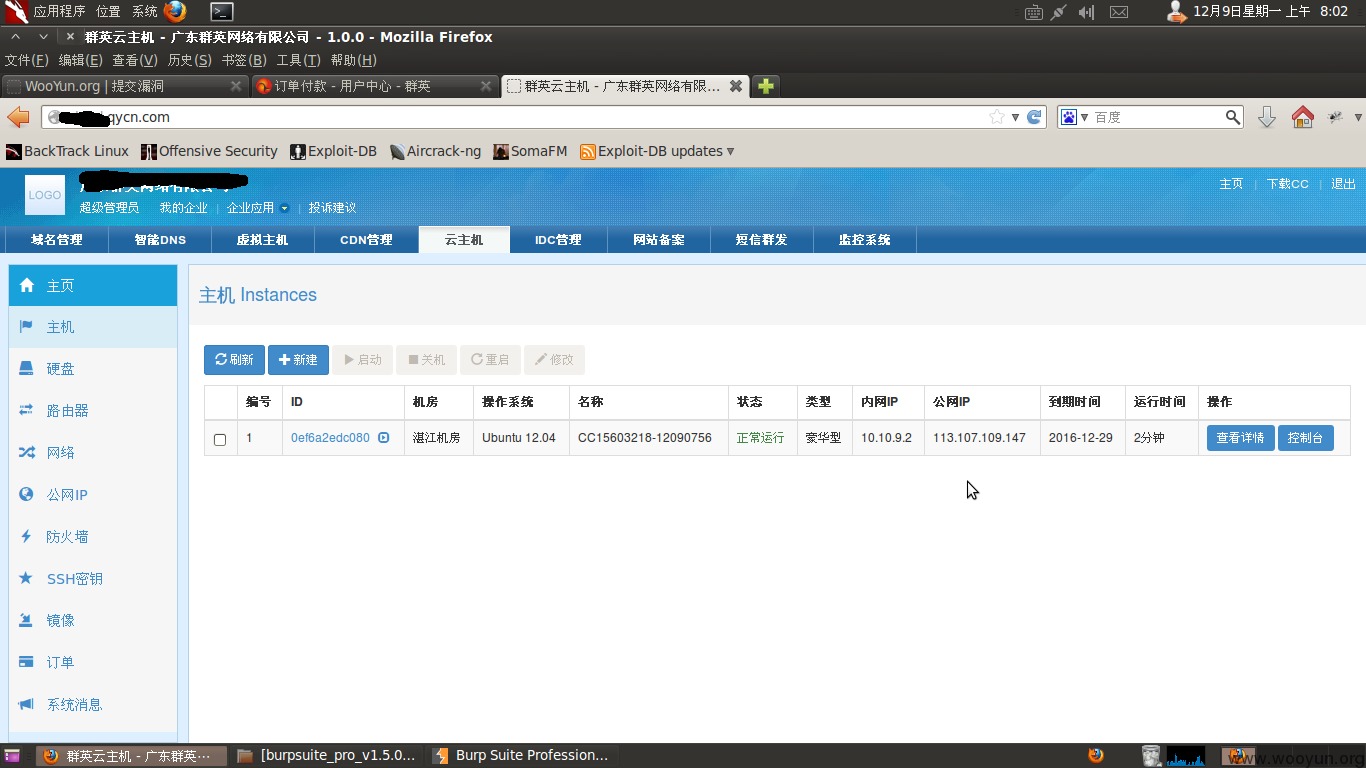The height and width of the screenshot is (768, 1366).
Task: Open 系统消息 in the left sidebar
Action: click(93, 705)
